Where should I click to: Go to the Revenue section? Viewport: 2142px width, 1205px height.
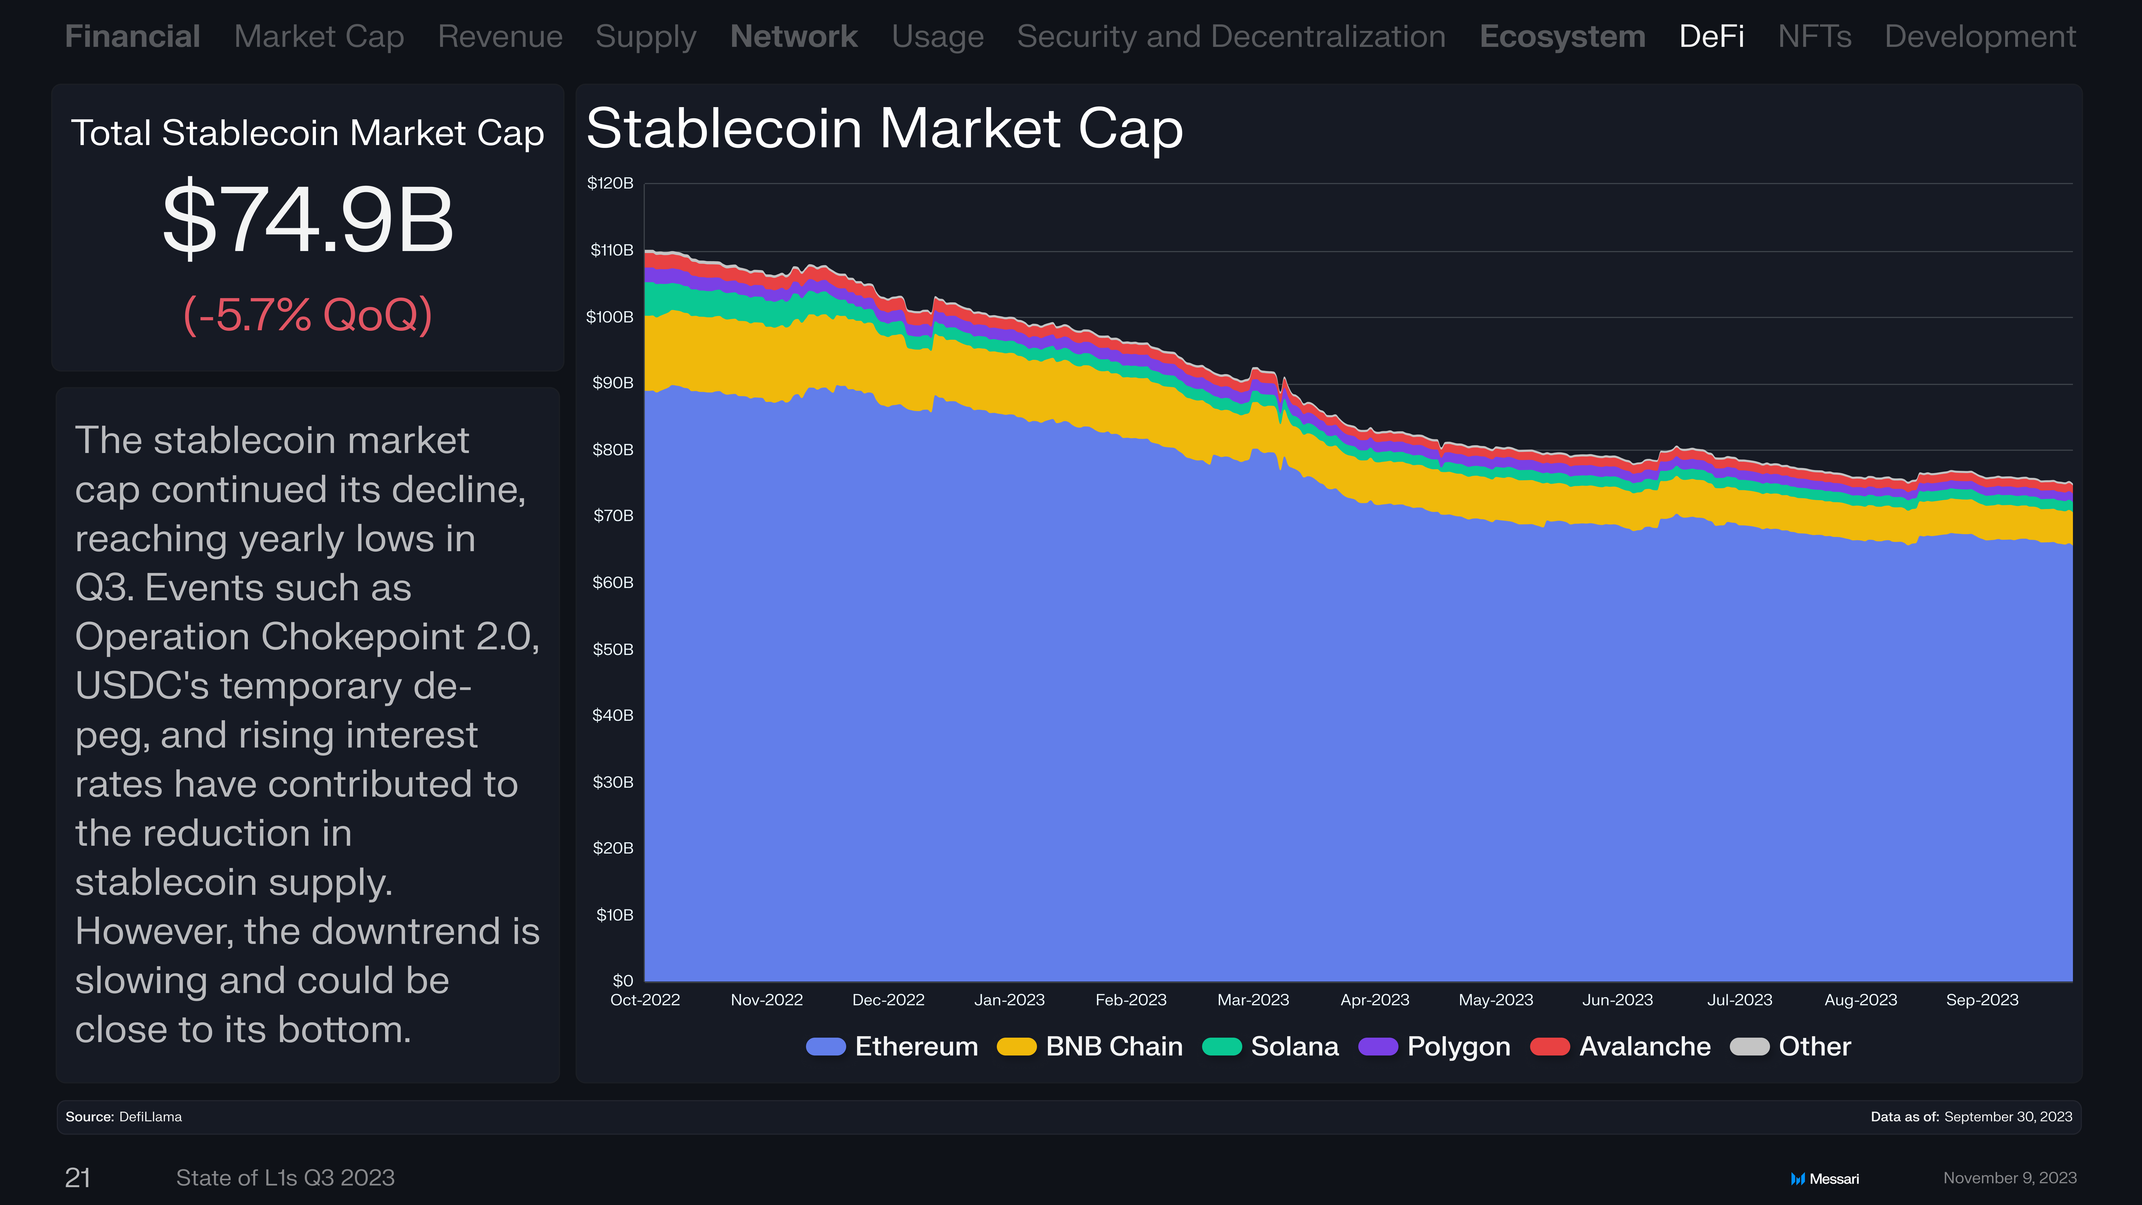click(x=500, y=37)
